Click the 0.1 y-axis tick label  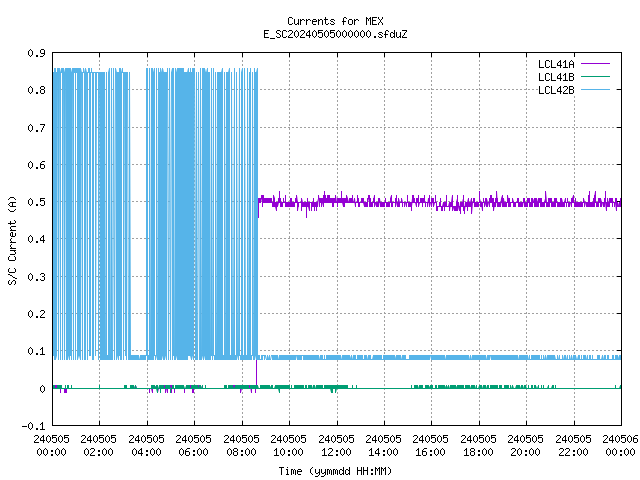pyautogui.click(x=36, y=351)
